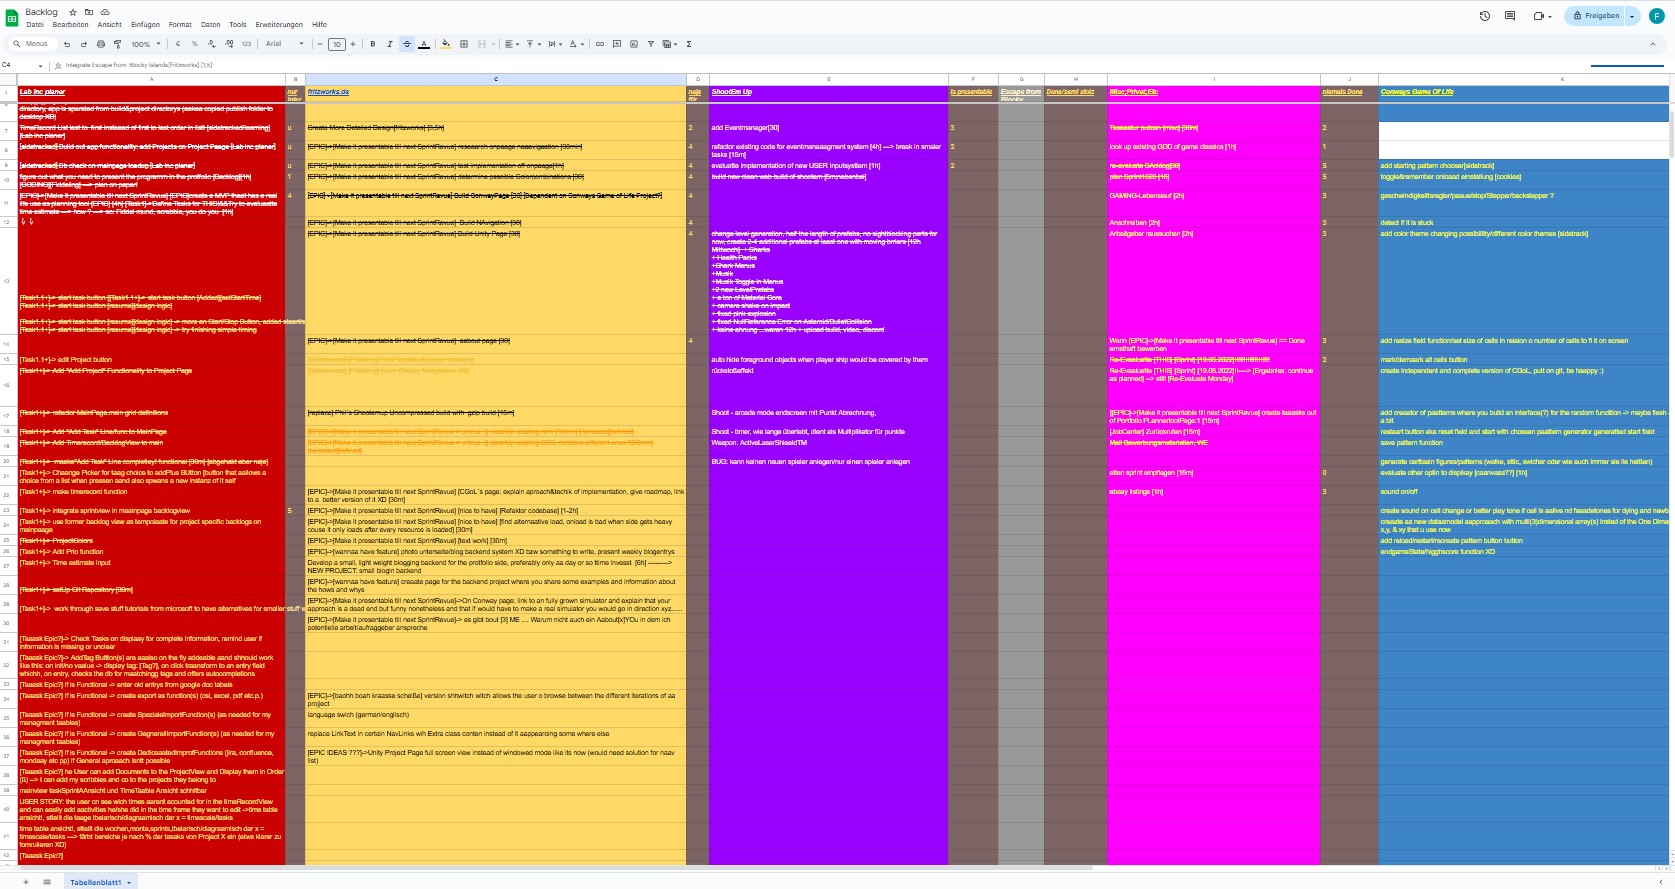The width and height of the screenshot is (1675, 889).
Task: Toggle italic formatting
Action: (390, 44)
